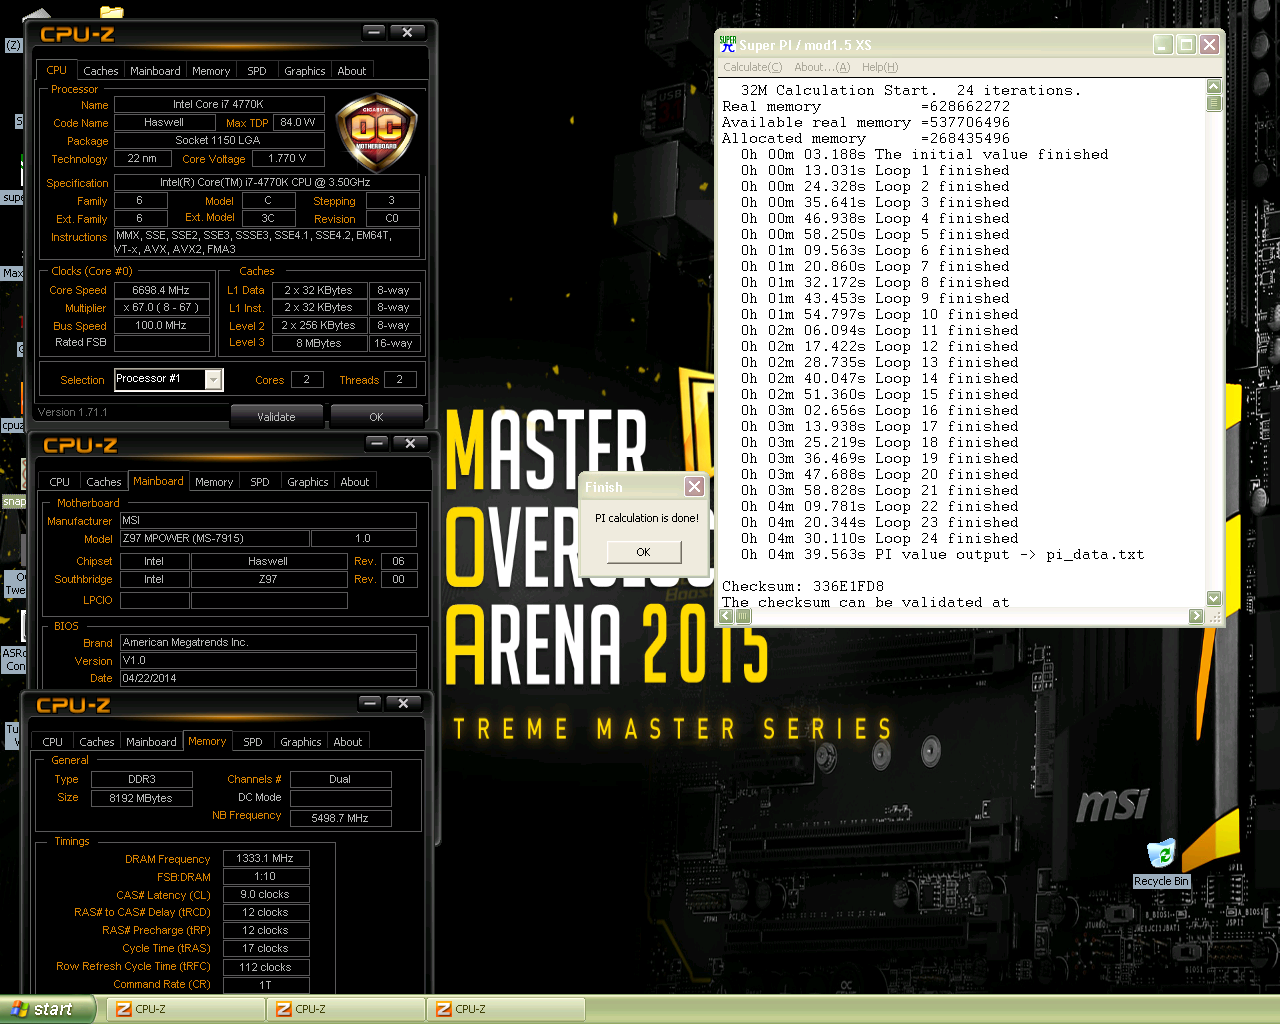This screenshot has height=1024, width=1280.
Task: Minimize the Super PI window
Action: pos(1163,45)
